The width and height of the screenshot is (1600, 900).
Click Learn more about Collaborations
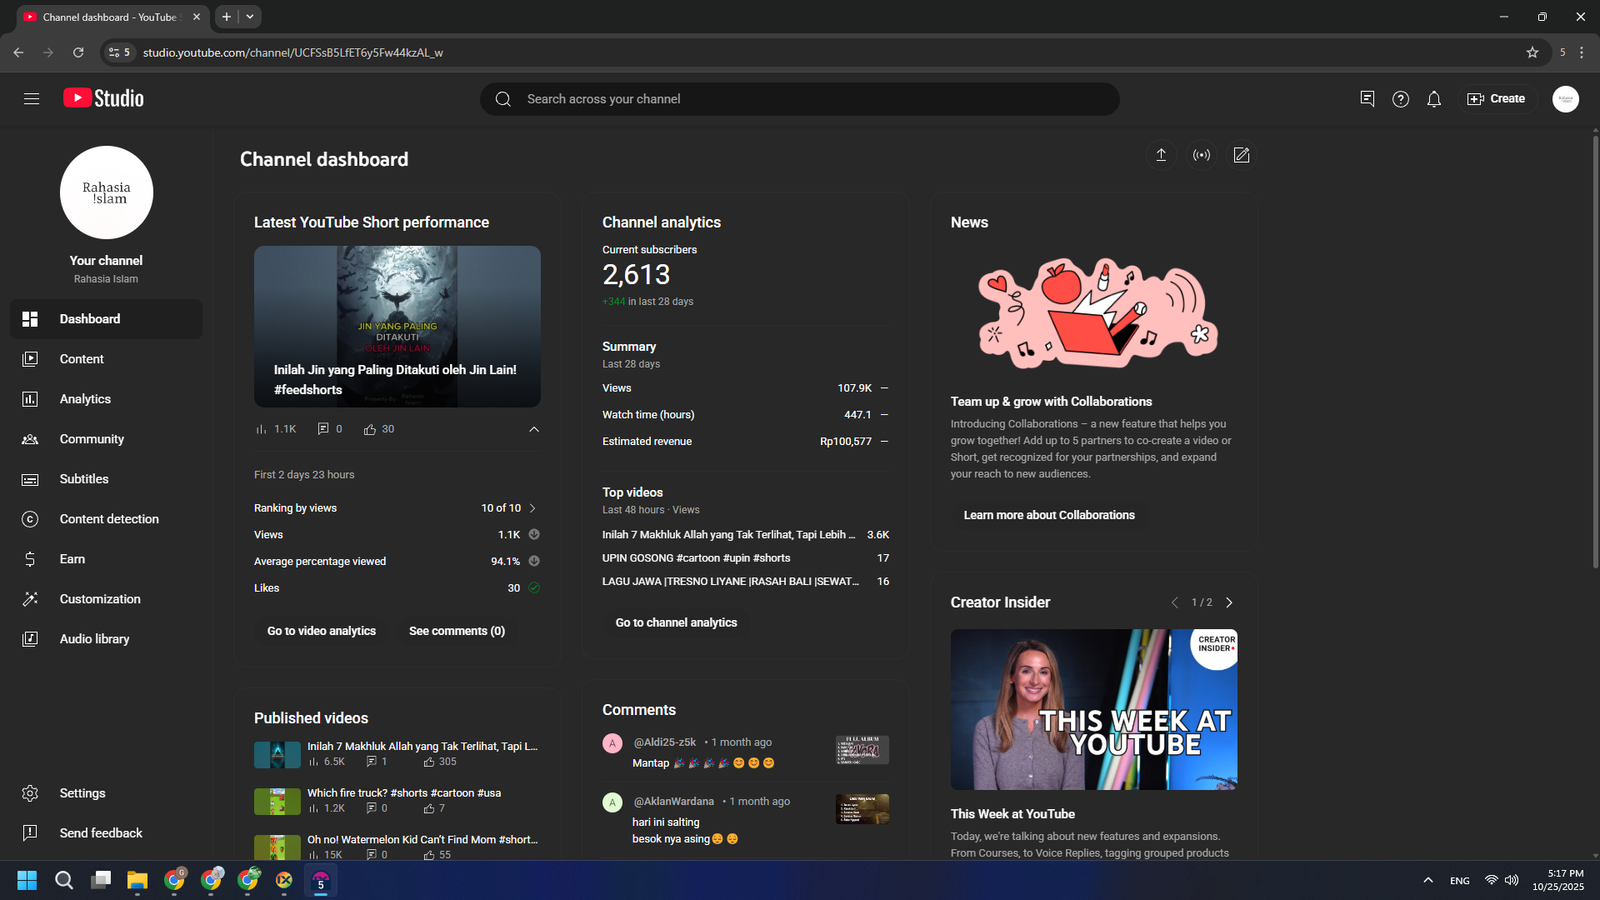[x=1049, y=515]
